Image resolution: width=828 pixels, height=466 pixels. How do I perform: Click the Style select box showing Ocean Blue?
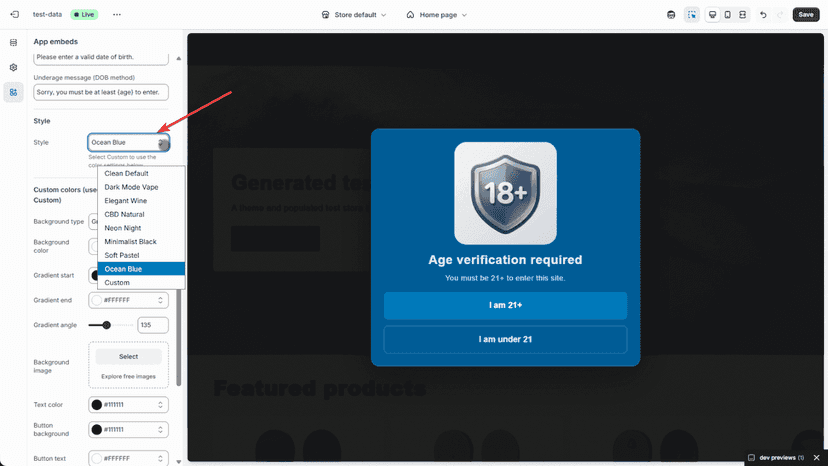(x=128, y=142)
